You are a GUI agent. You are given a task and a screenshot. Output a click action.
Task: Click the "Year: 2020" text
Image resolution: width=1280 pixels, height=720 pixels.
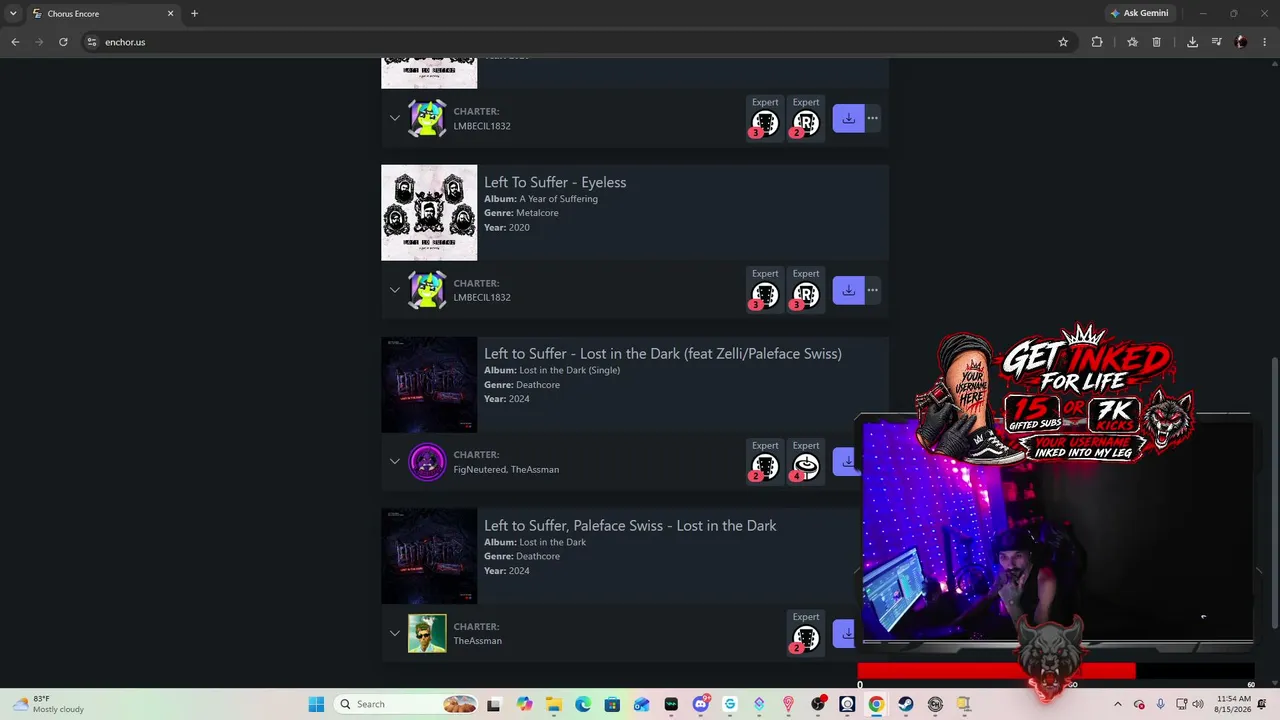507,227
